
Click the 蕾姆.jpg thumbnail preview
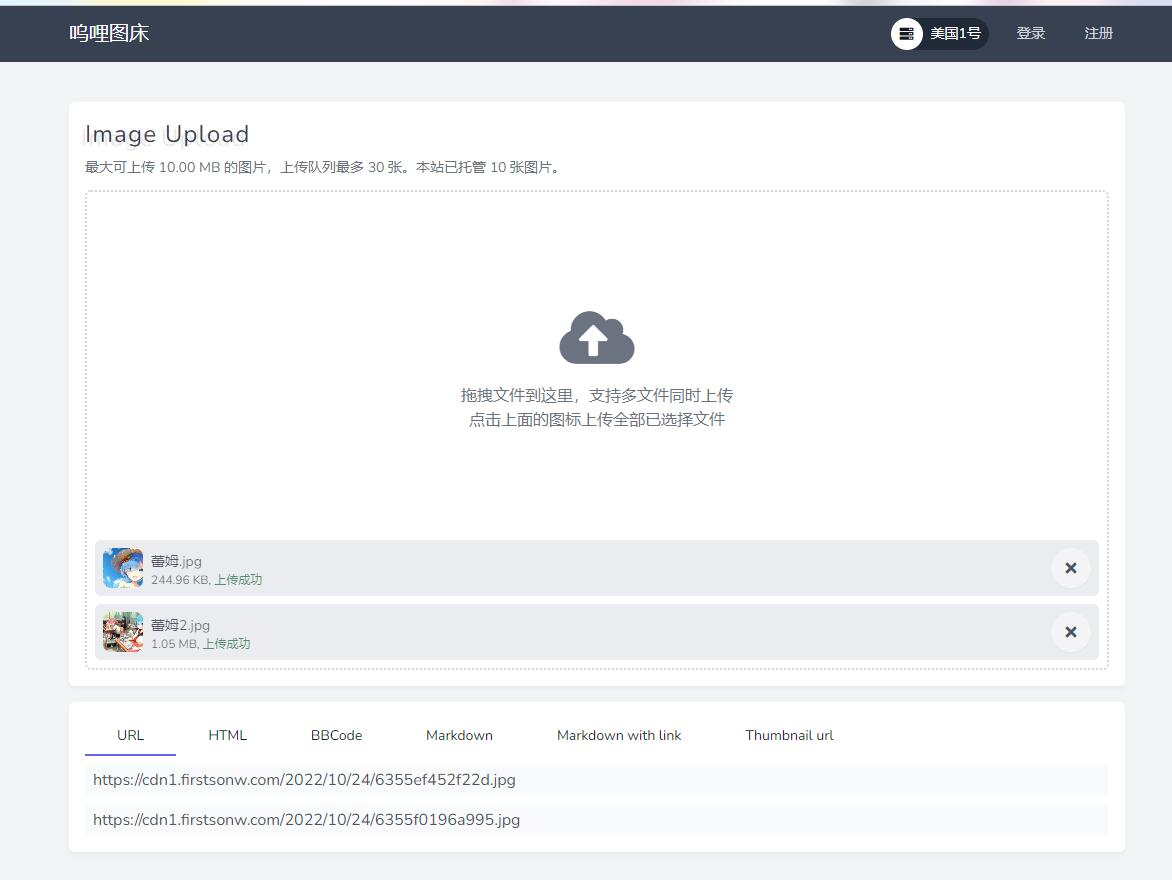tap(123, 568)
